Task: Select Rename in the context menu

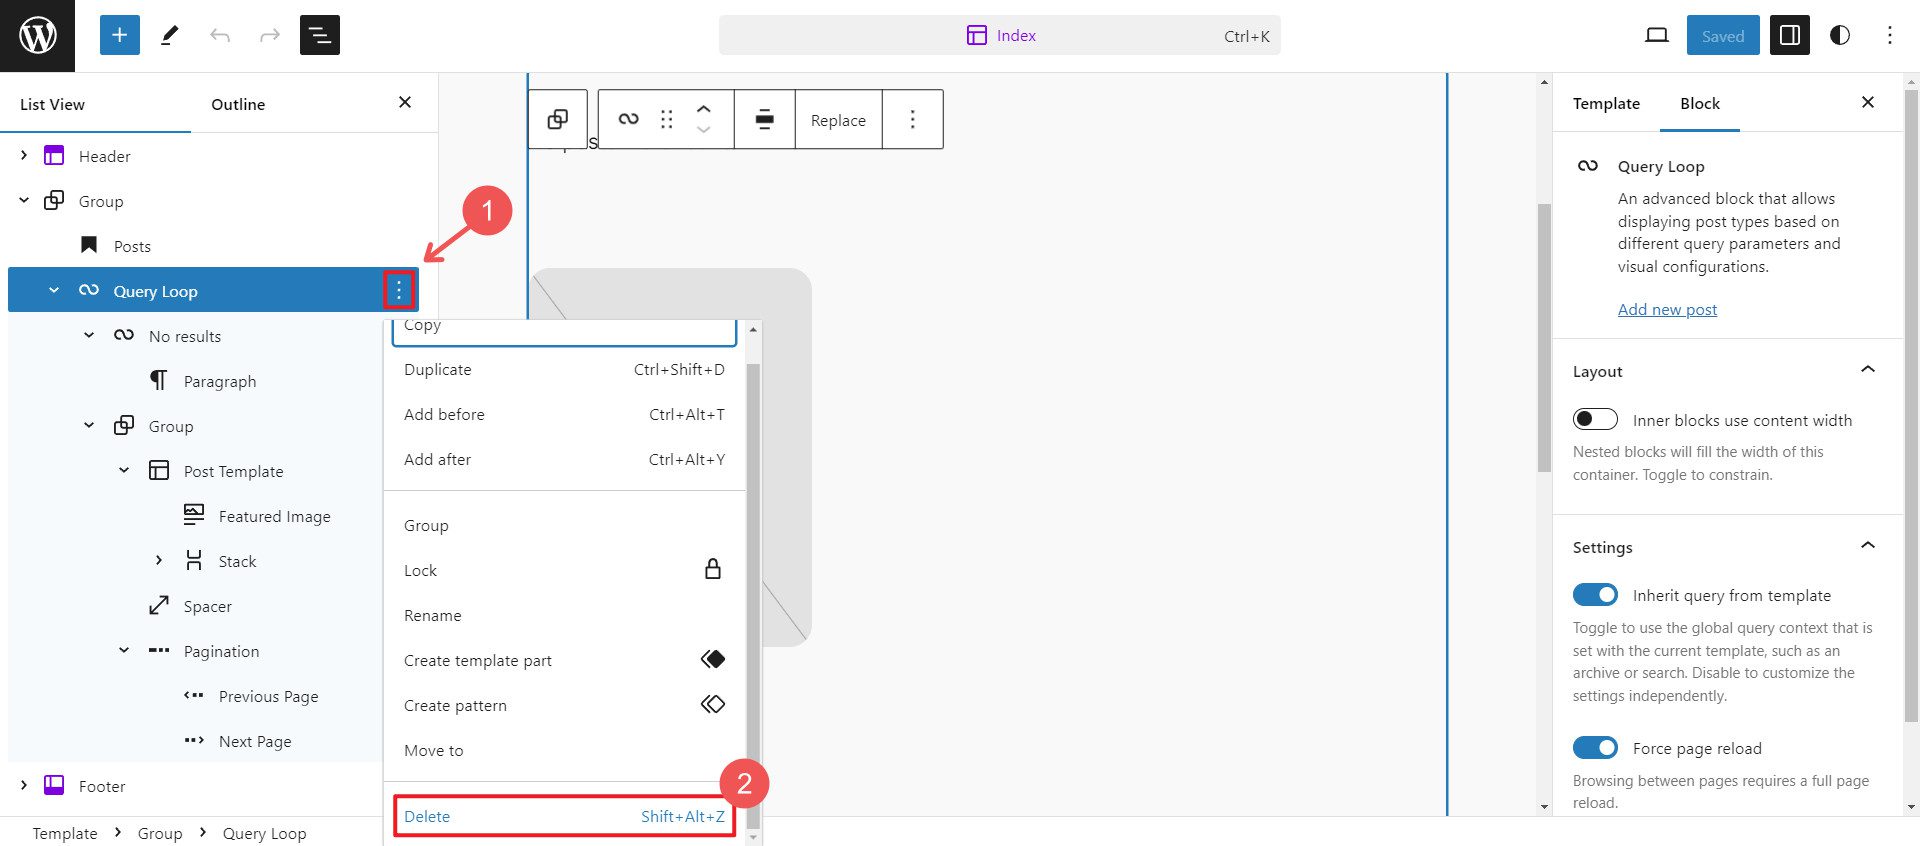Action: click(x=564, y=615)
